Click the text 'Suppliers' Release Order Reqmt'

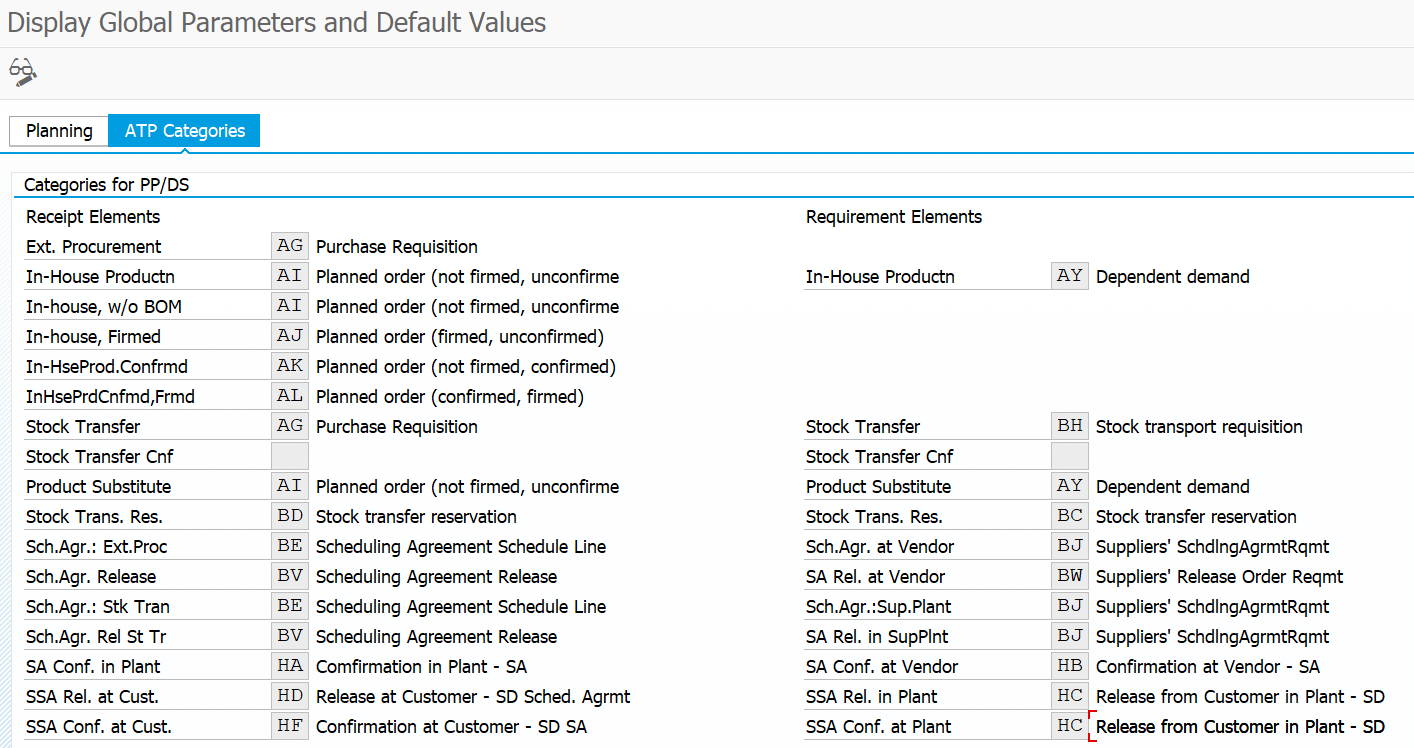click(1220, 577)
